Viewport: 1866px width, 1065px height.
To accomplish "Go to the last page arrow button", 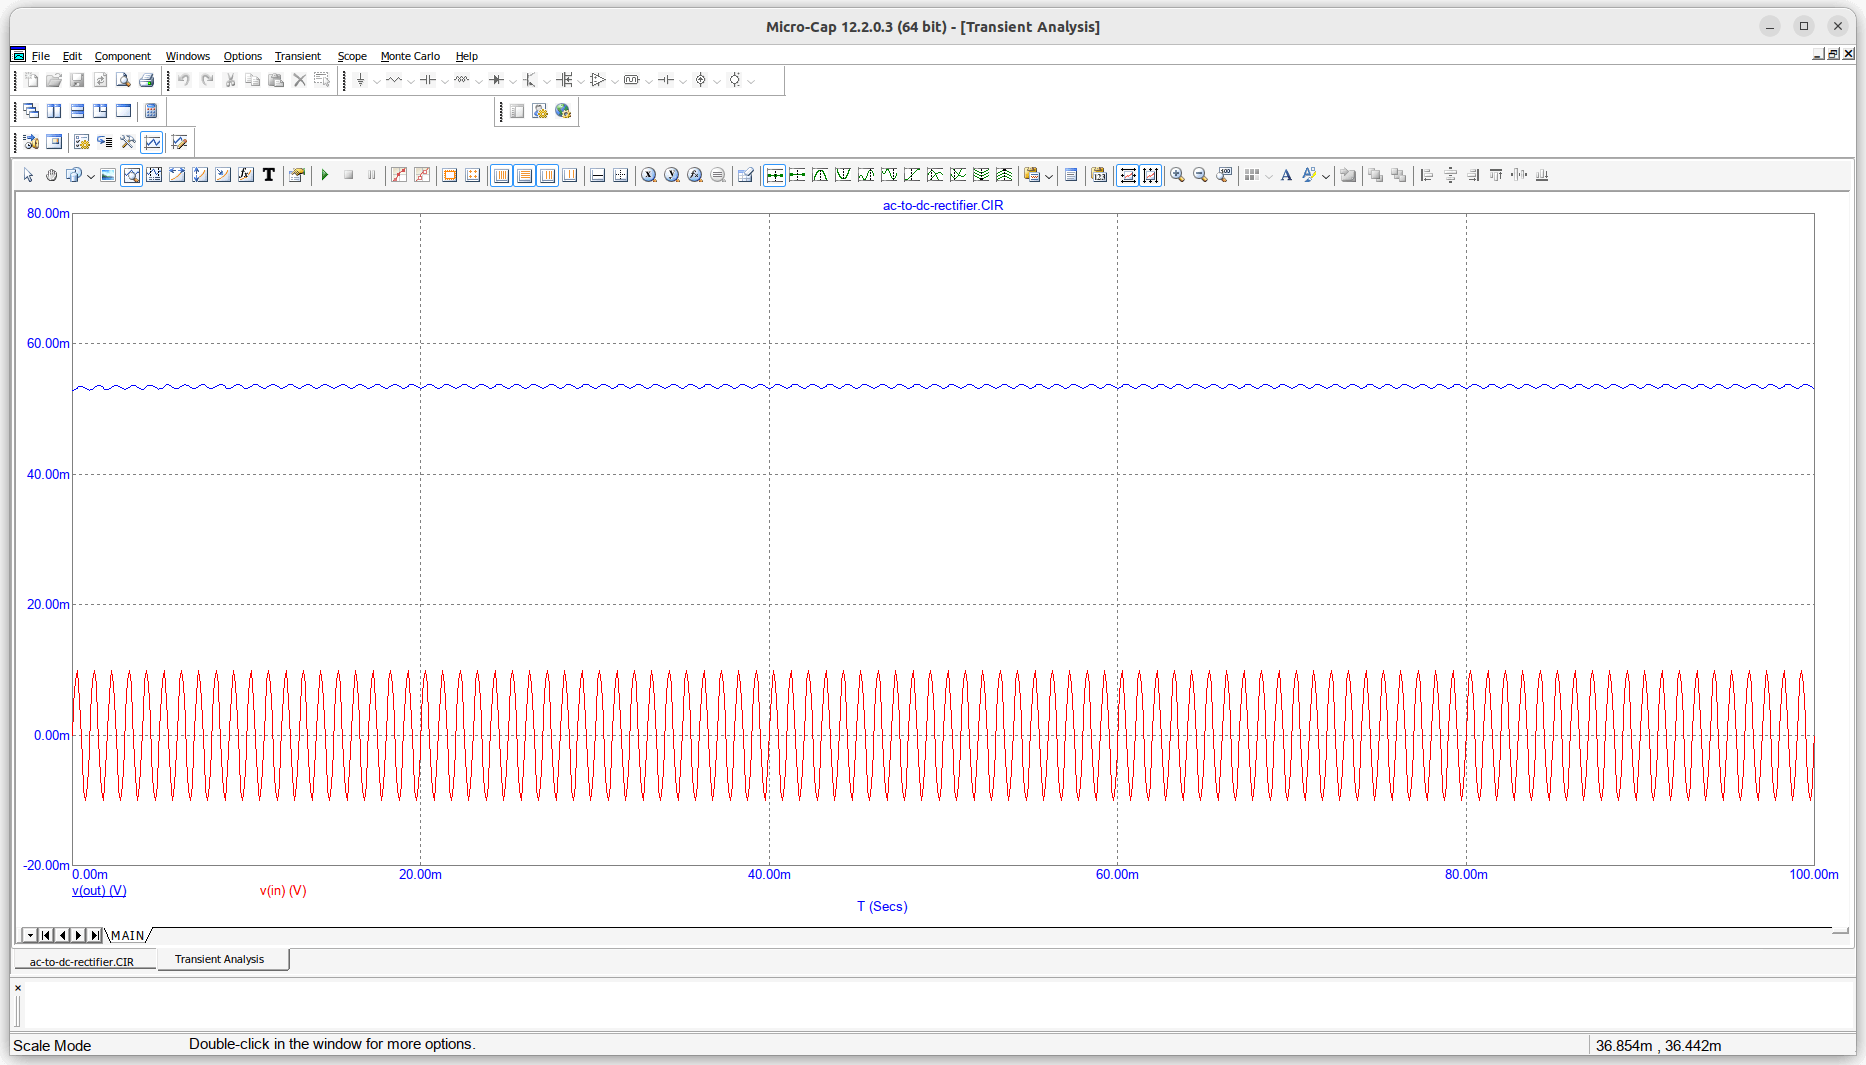I will coord(94,935).
